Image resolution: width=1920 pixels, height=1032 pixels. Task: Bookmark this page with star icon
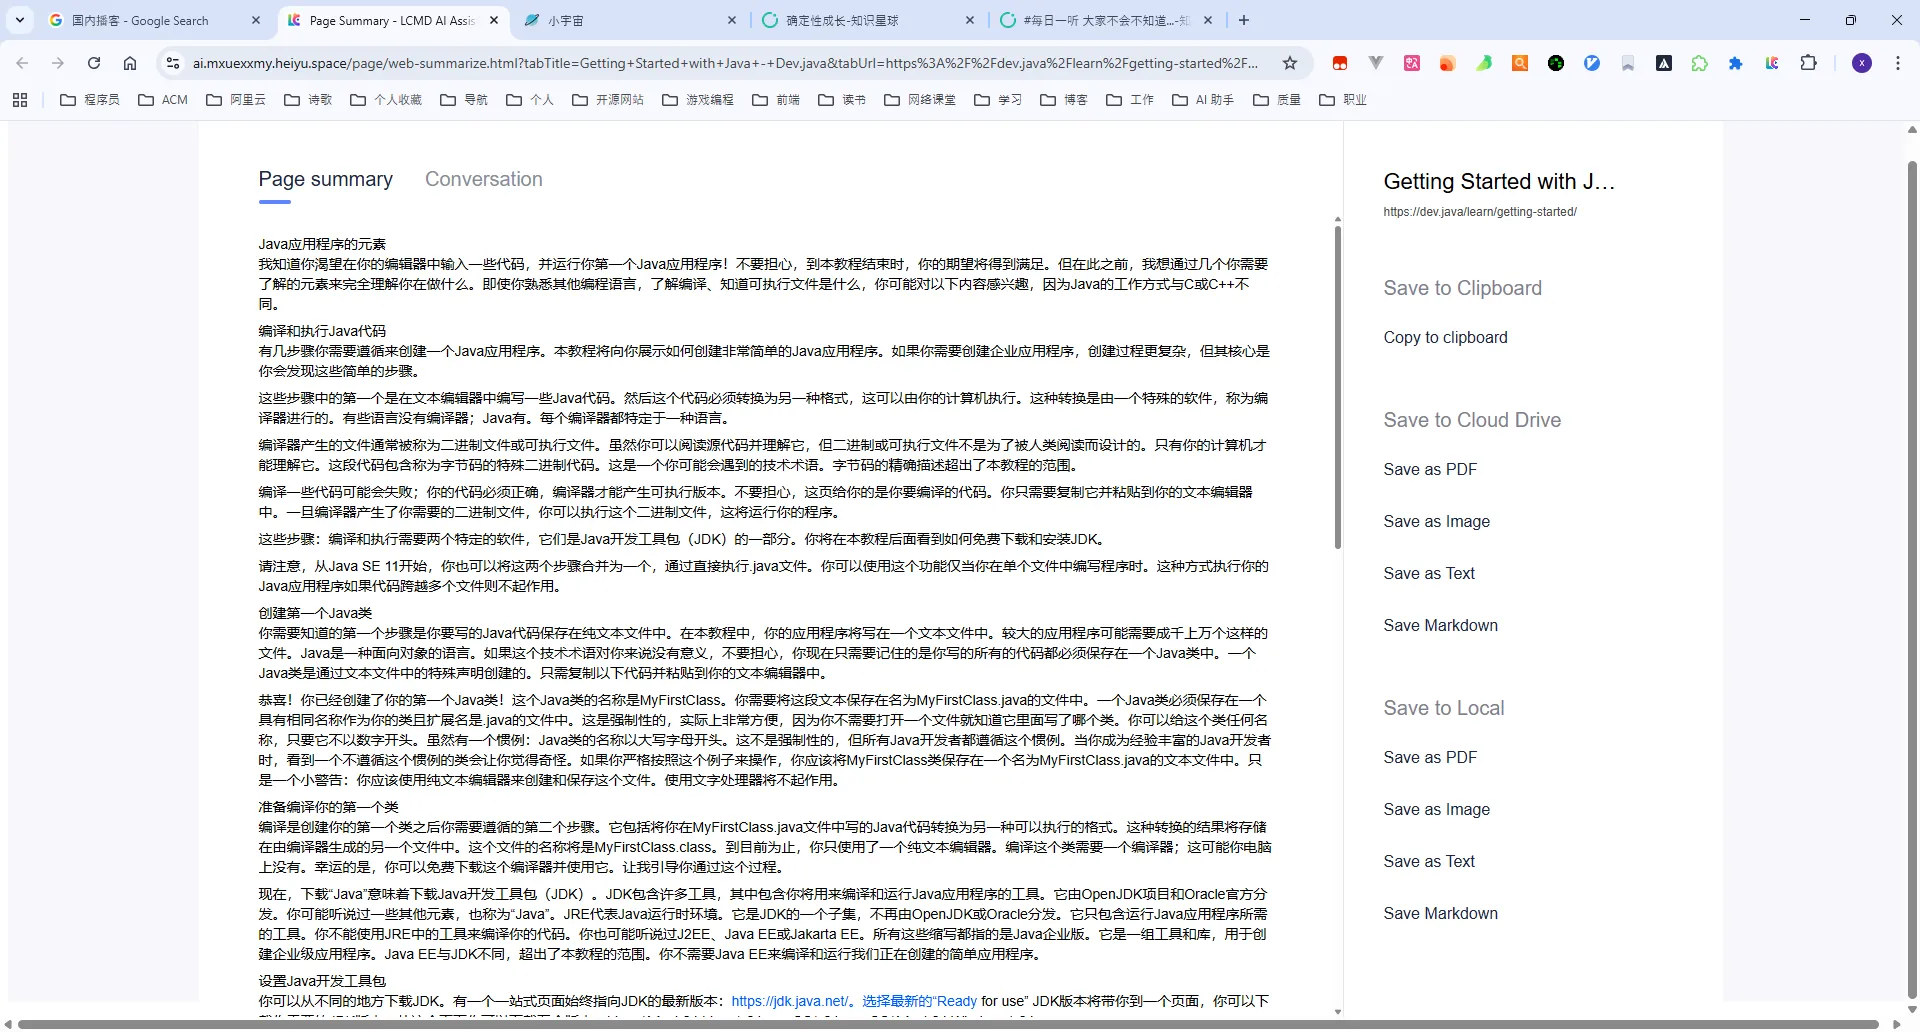(1290, 63)
